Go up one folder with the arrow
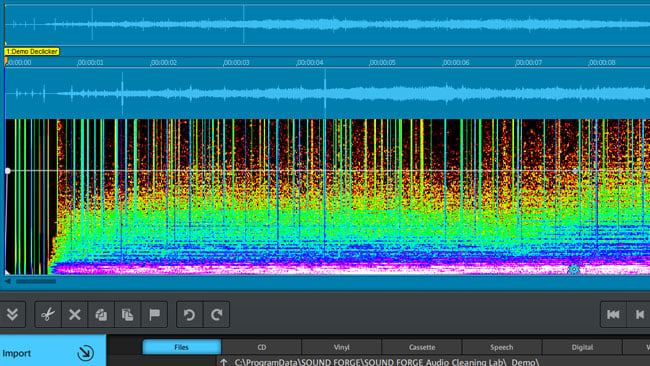650x366 pixels. pos(224,362)
